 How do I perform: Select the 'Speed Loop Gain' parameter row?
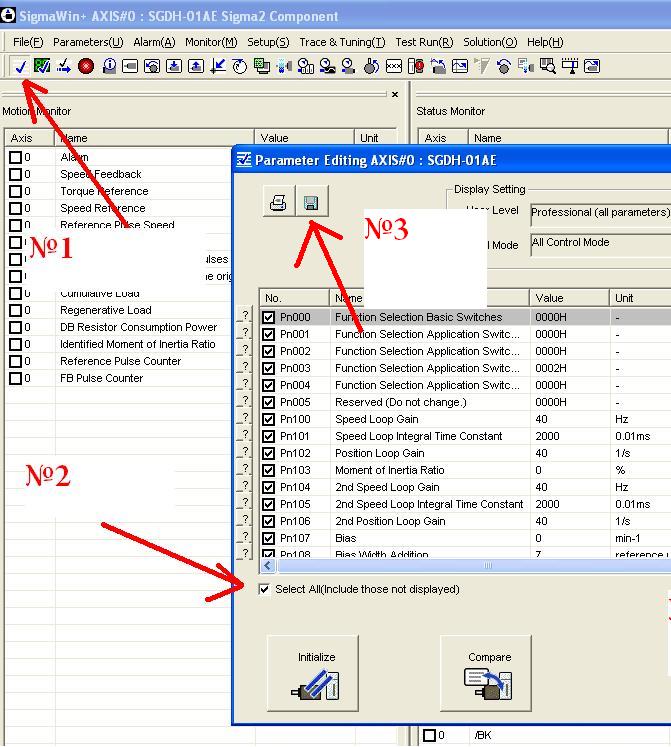pos(466,419)
